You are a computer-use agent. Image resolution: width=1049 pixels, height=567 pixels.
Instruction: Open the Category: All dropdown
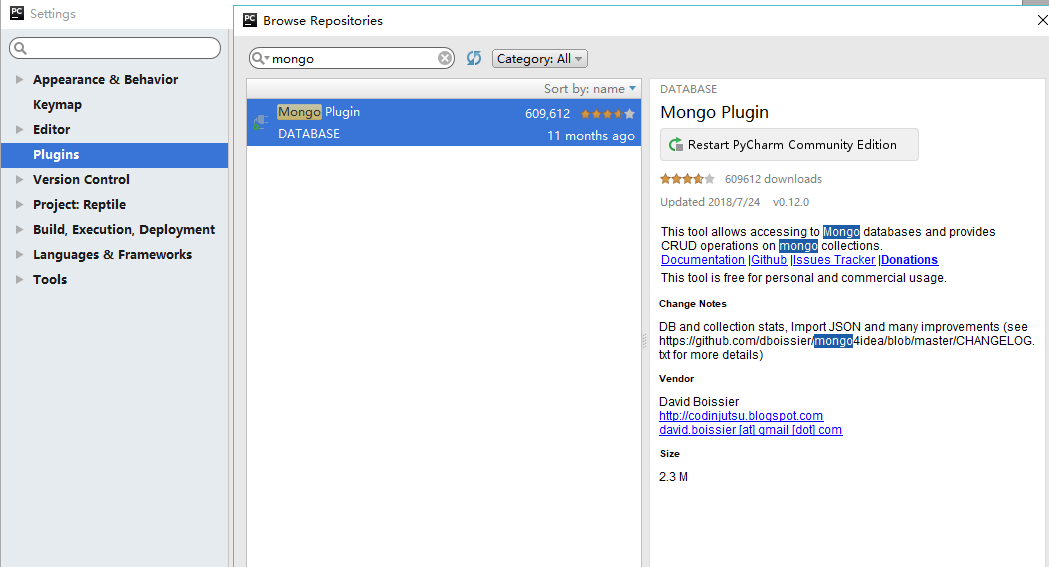click(x=540, y=58)
